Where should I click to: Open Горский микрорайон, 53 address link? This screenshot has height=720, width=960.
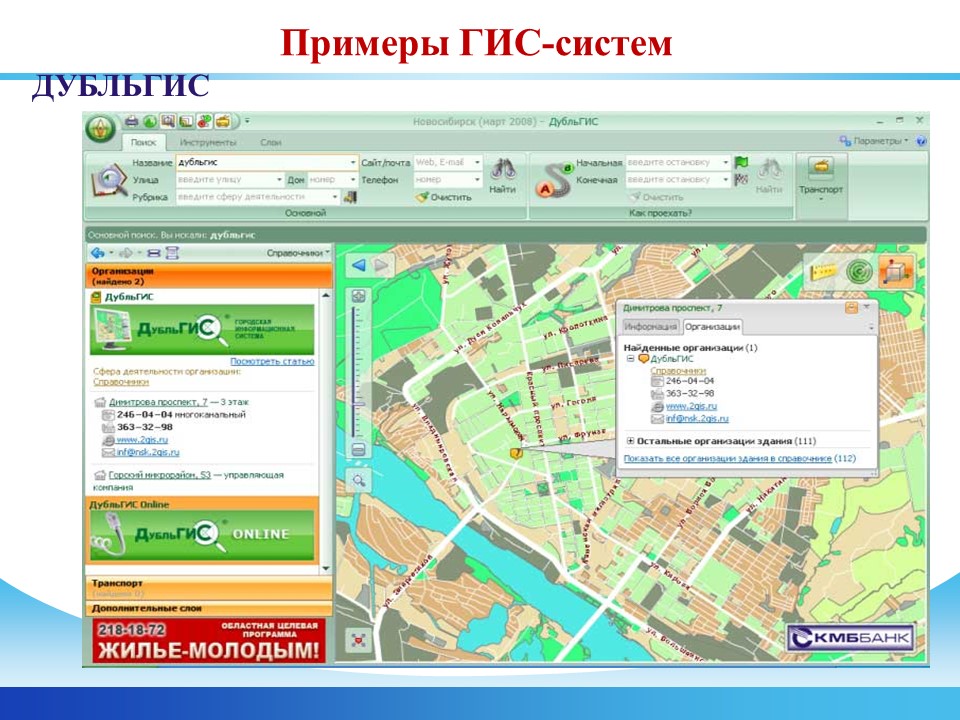click(159, 475)
